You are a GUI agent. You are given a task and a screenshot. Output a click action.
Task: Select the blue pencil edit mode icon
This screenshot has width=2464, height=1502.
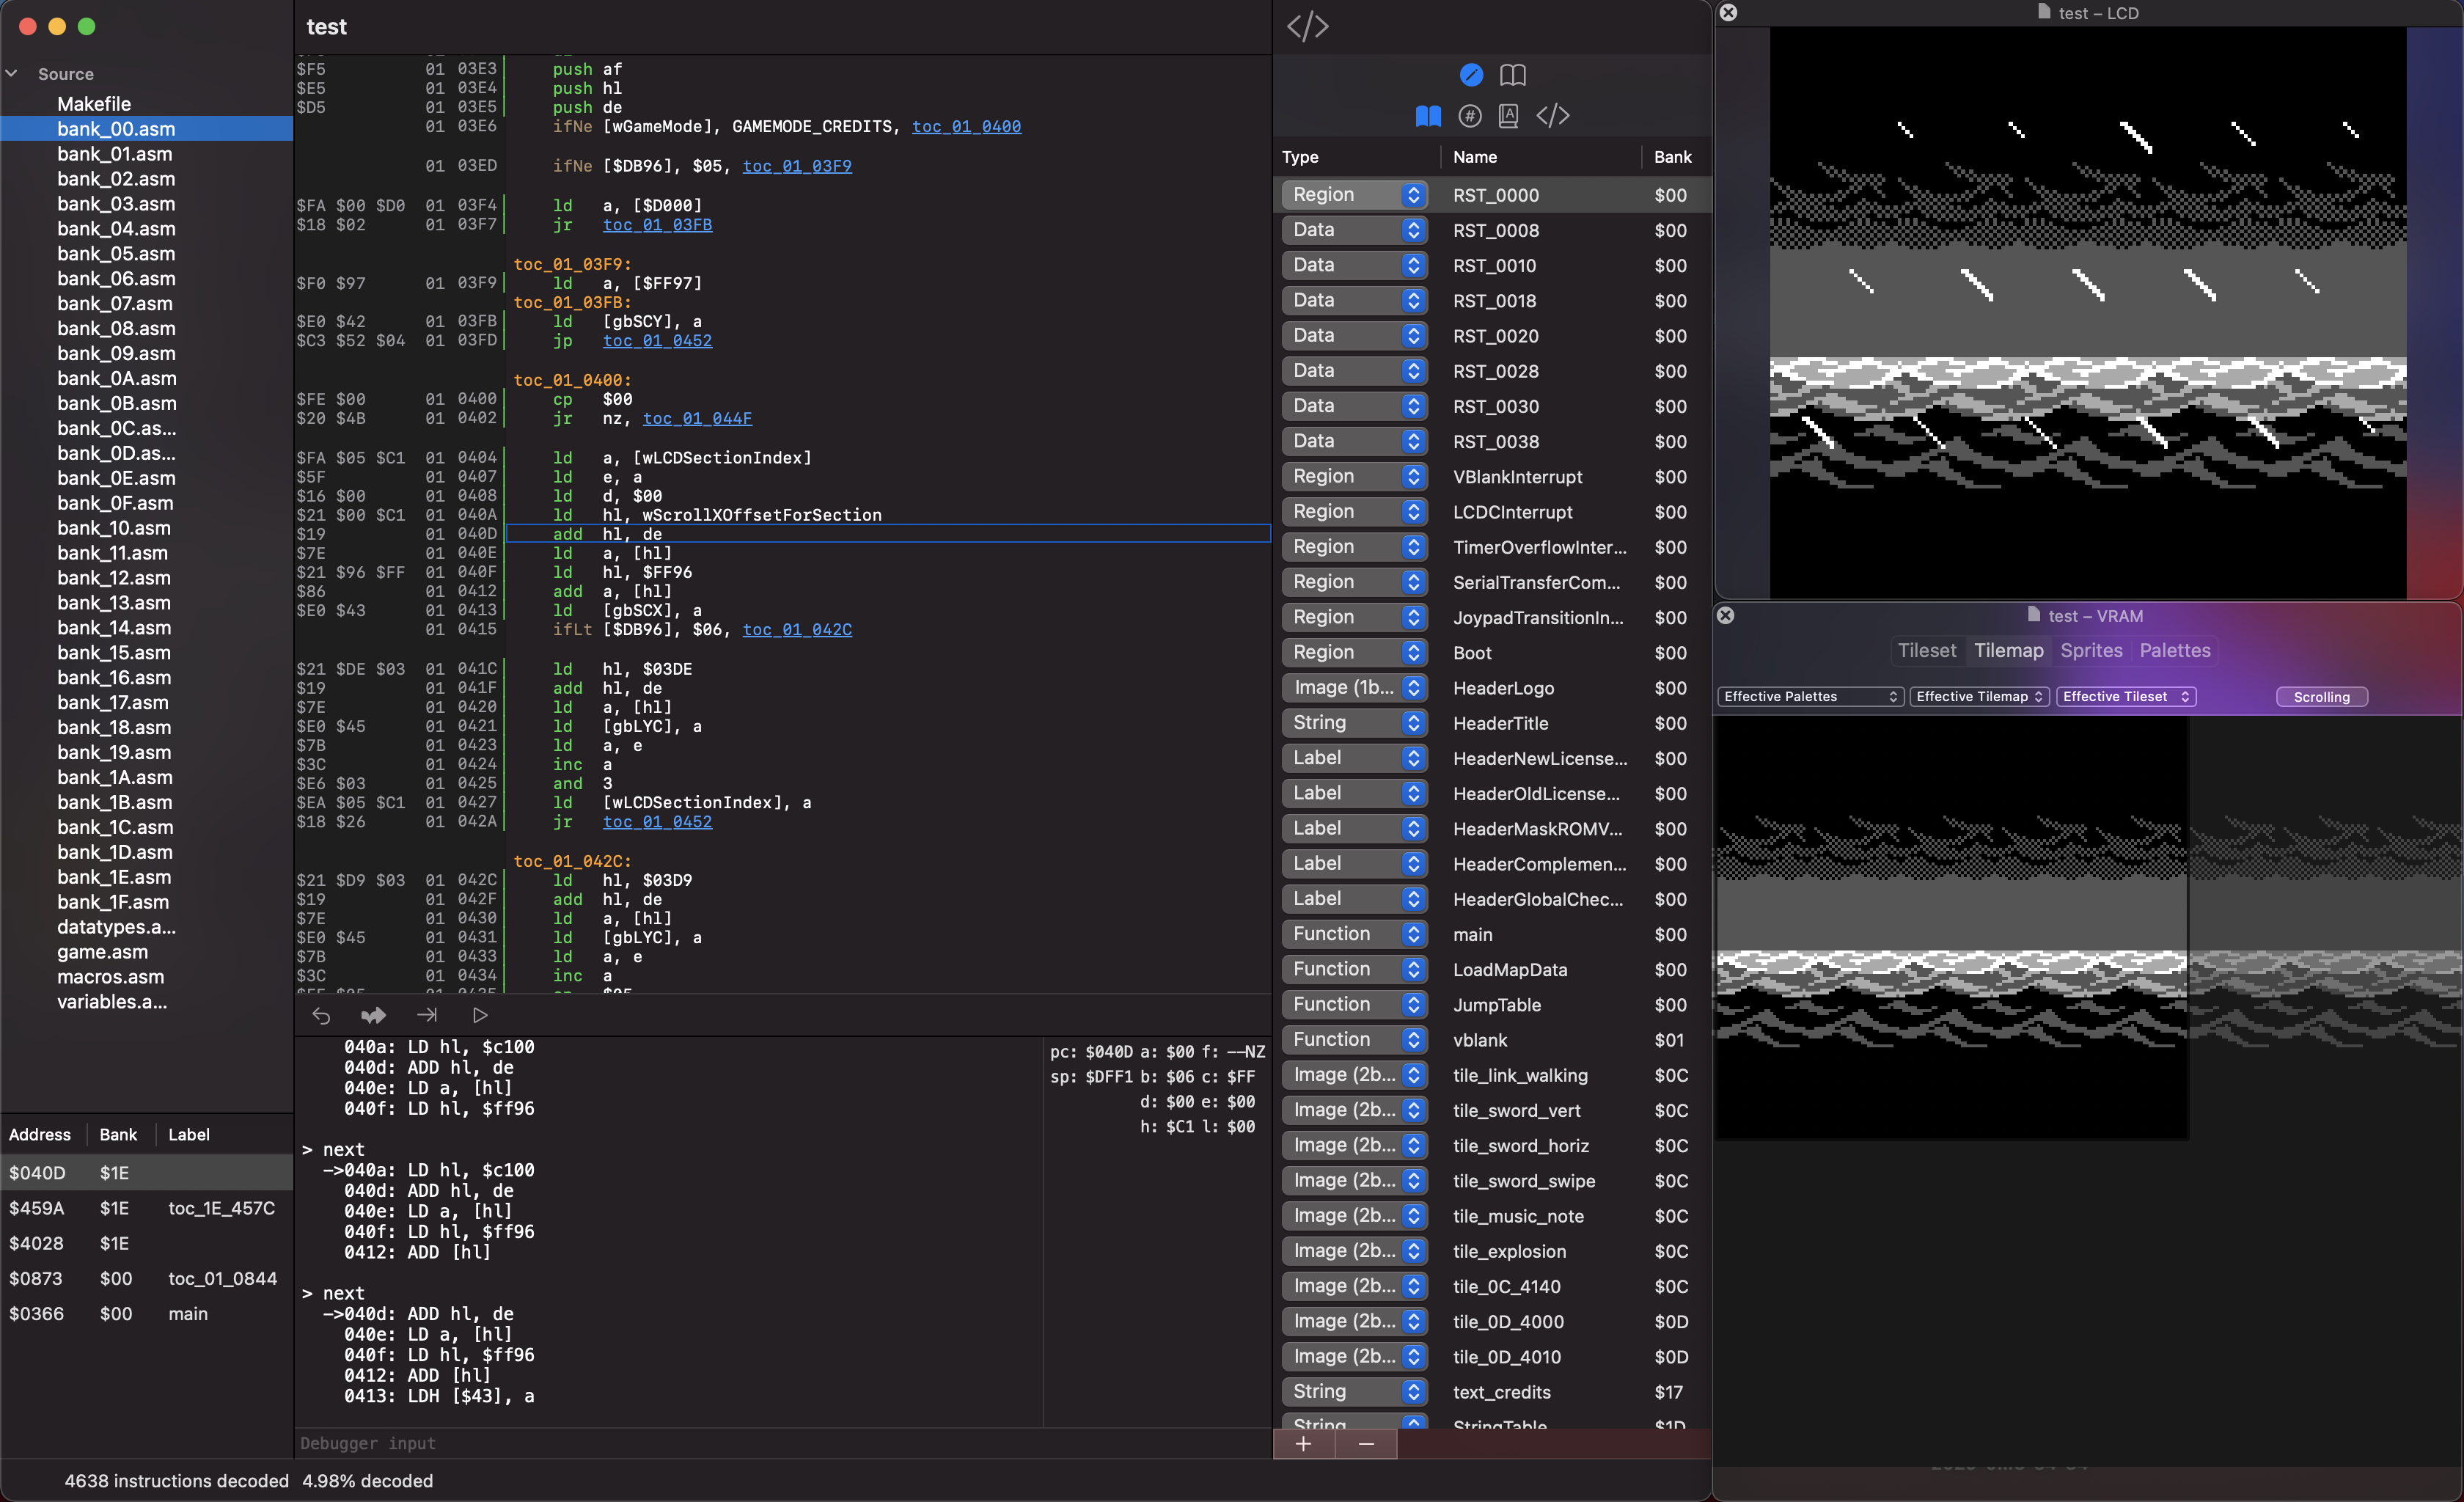pos(1470,75)
